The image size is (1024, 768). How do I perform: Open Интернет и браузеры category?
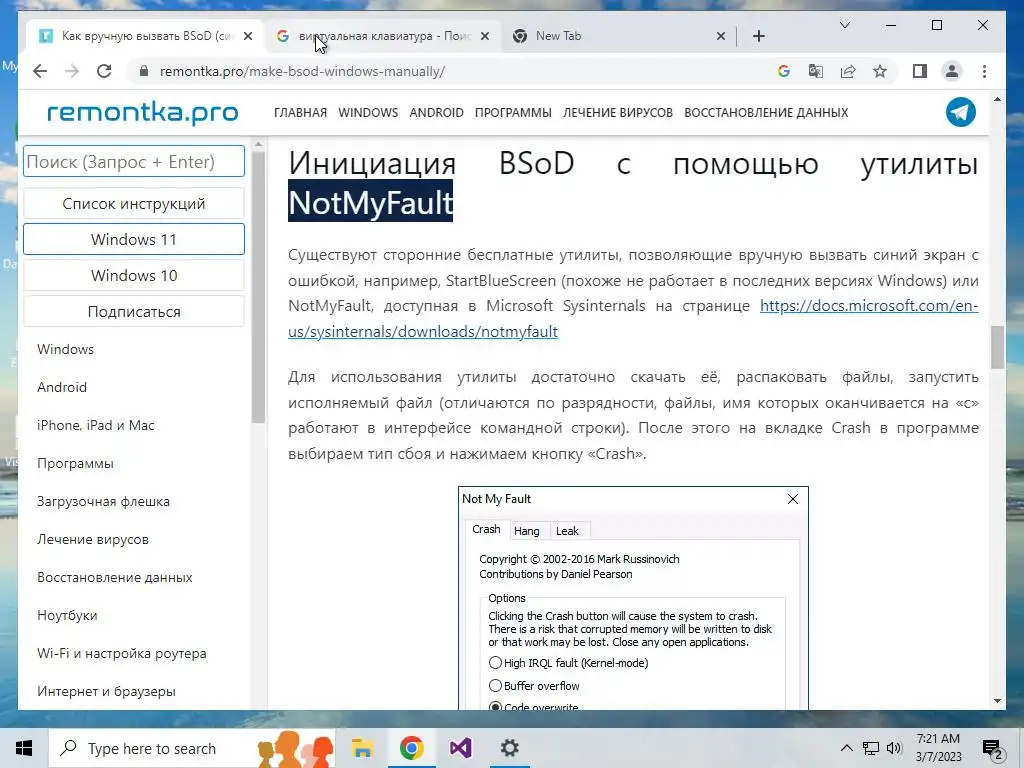[106, 691]
